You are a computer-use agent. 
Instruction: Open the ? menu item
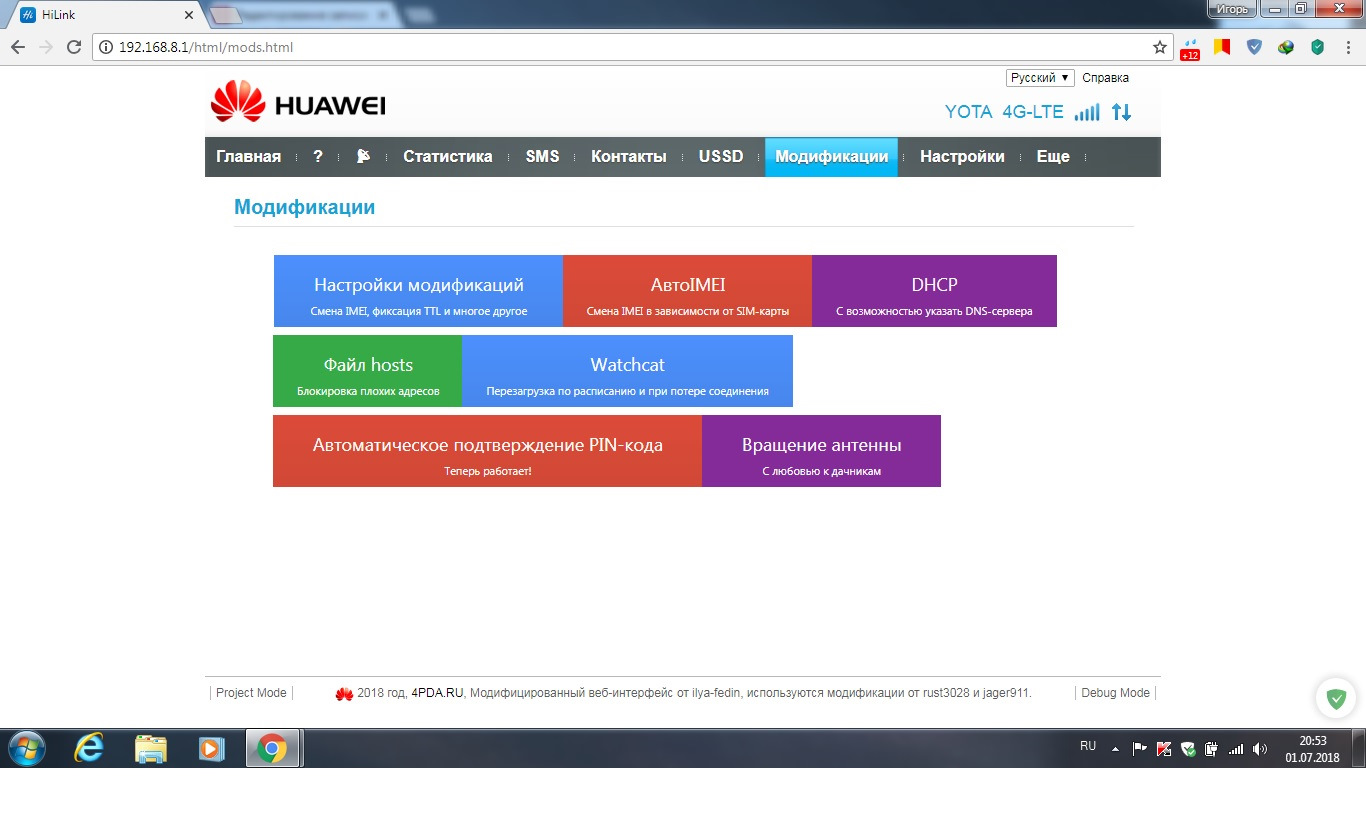318,157
